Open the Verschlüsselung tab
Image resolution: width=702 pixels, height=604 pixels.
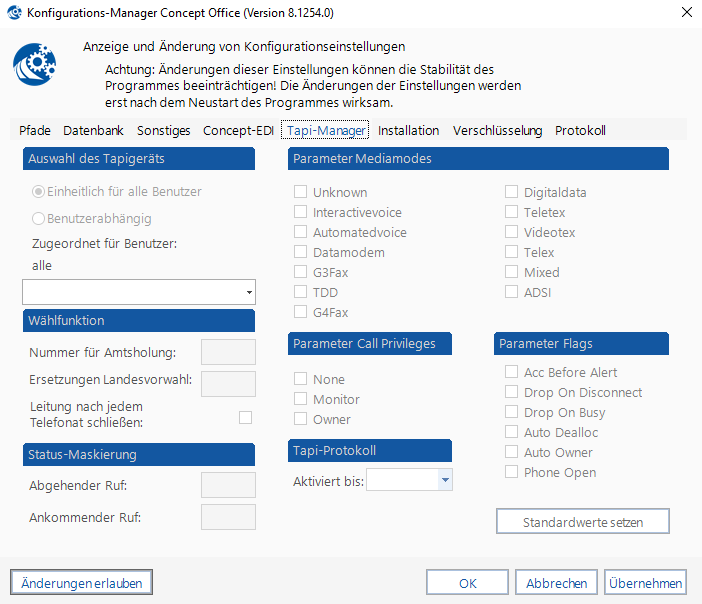[497, 130]
